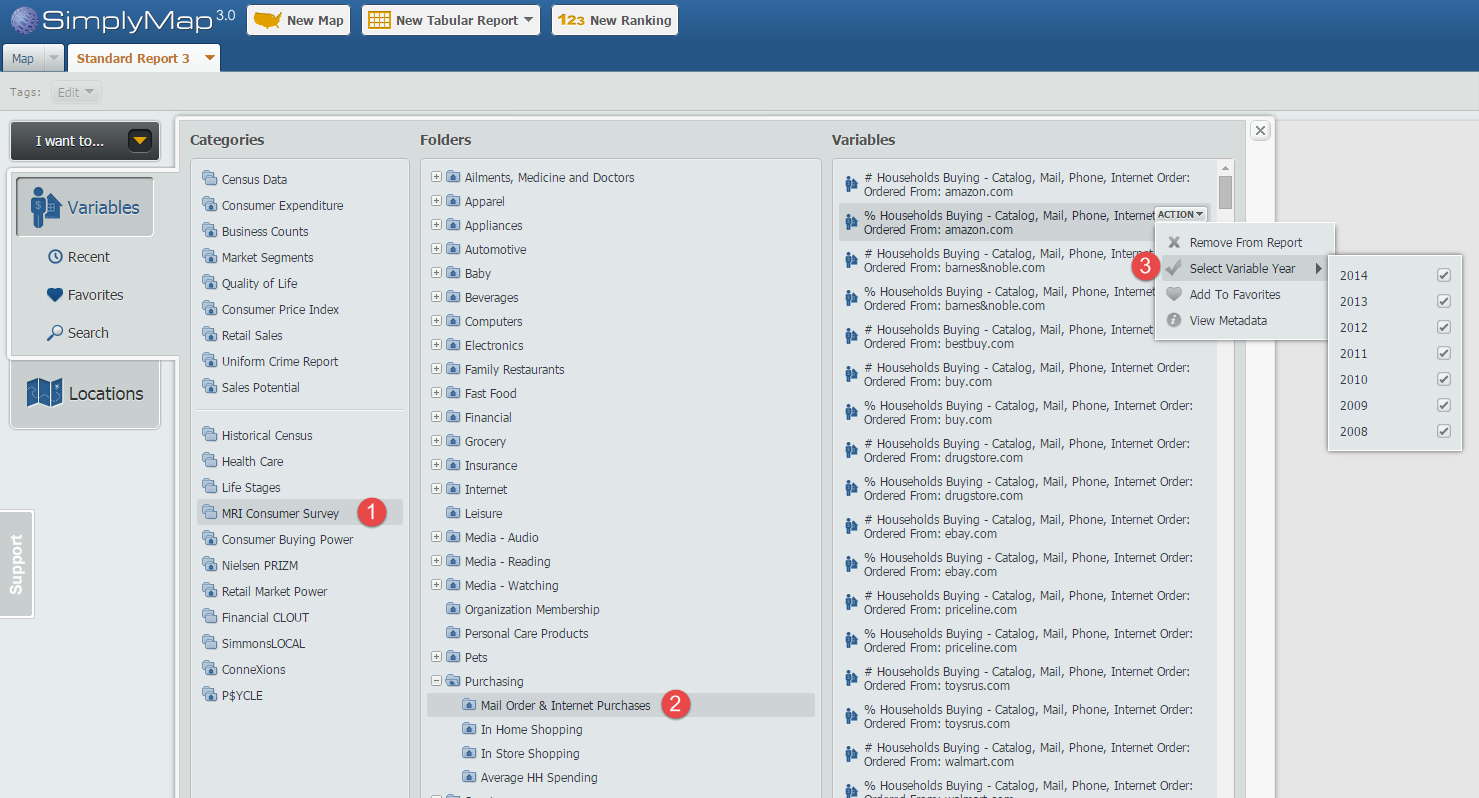
Task: Click the Average HH Spending folder icon
Action: click(469, 777)
